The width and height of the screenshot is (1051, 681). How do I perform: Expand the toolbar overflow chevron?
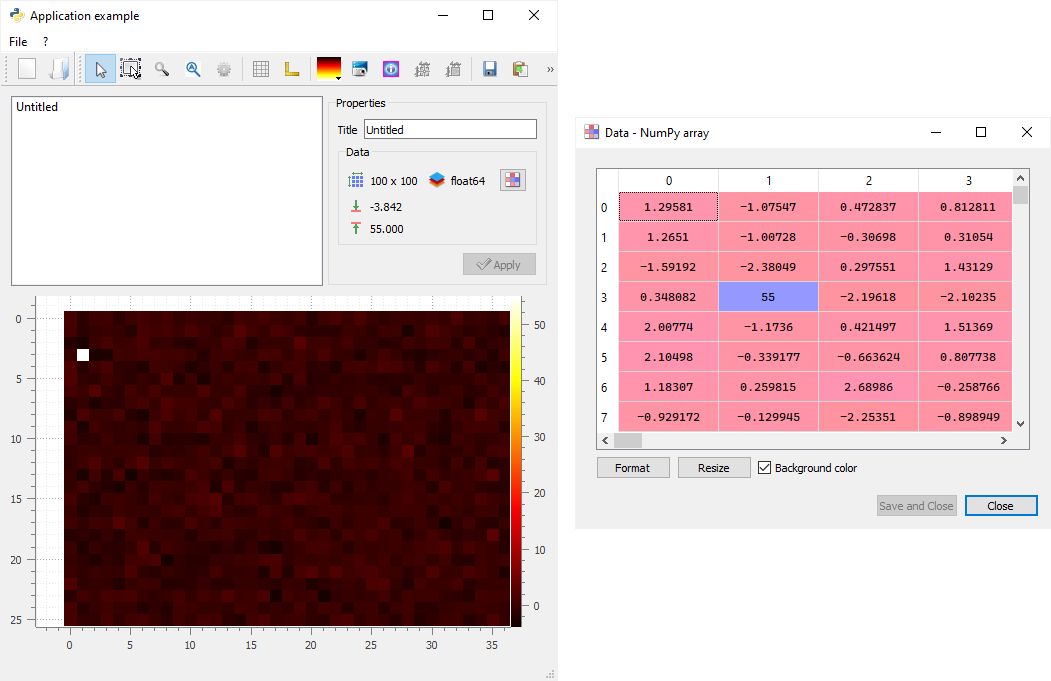point(549,69)
